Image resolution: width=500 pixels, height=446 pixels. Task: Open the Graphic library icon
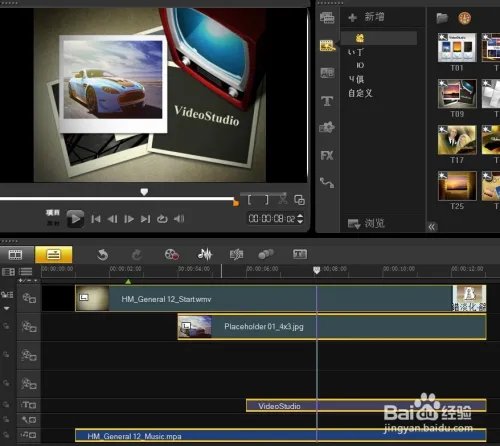pyautogui.click(x=327, y=127)
